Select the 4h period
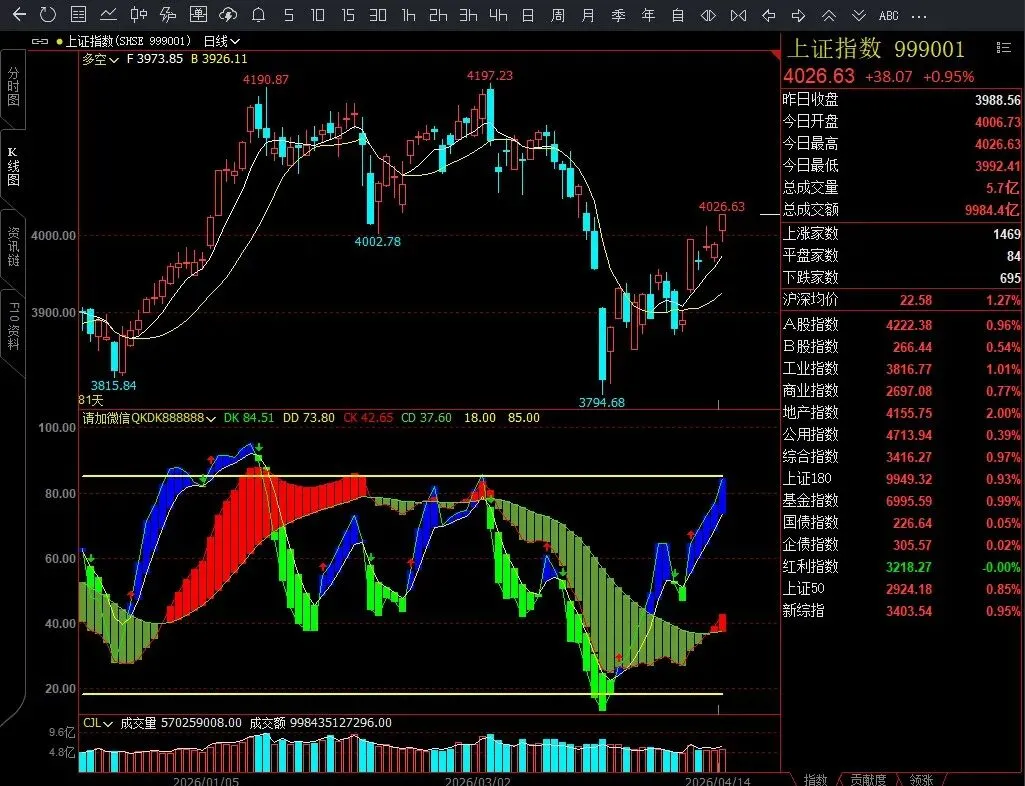 point(498,15)
